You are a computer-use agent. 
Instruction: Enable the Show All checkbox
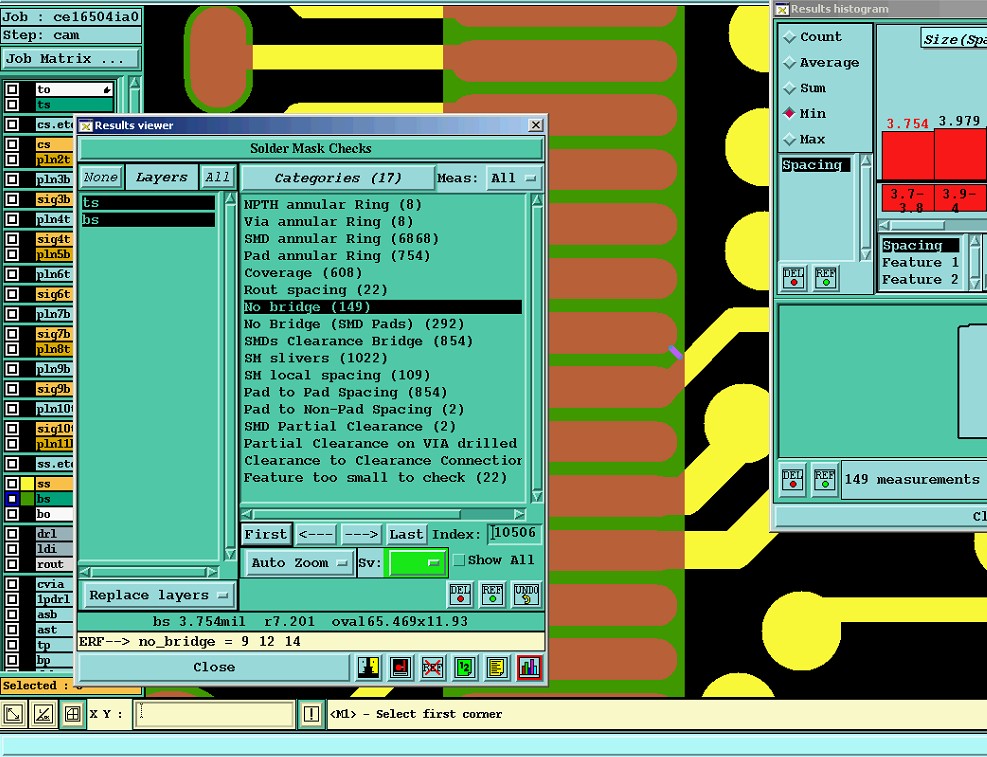pos(460,560)
